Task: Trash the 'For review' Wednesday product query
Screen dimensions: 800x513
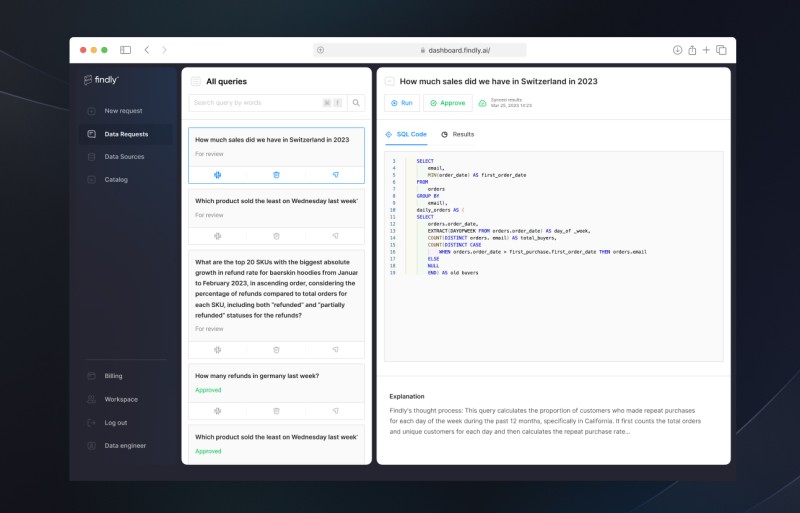Action: pyautogui.click(x=277, y=236)
